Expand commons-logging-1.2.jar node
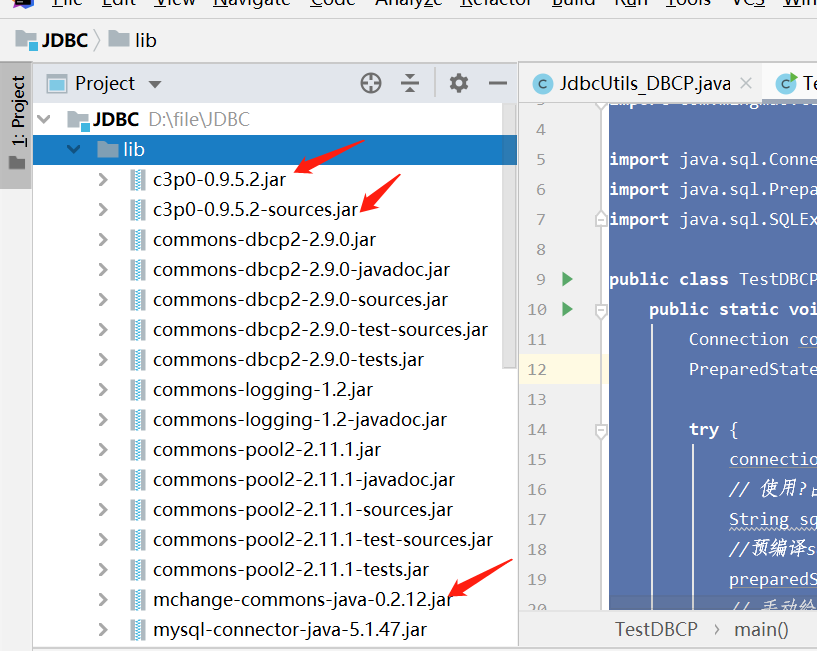Image resolution: width=817 pixels, height=651 pixels. coord(103,390)
